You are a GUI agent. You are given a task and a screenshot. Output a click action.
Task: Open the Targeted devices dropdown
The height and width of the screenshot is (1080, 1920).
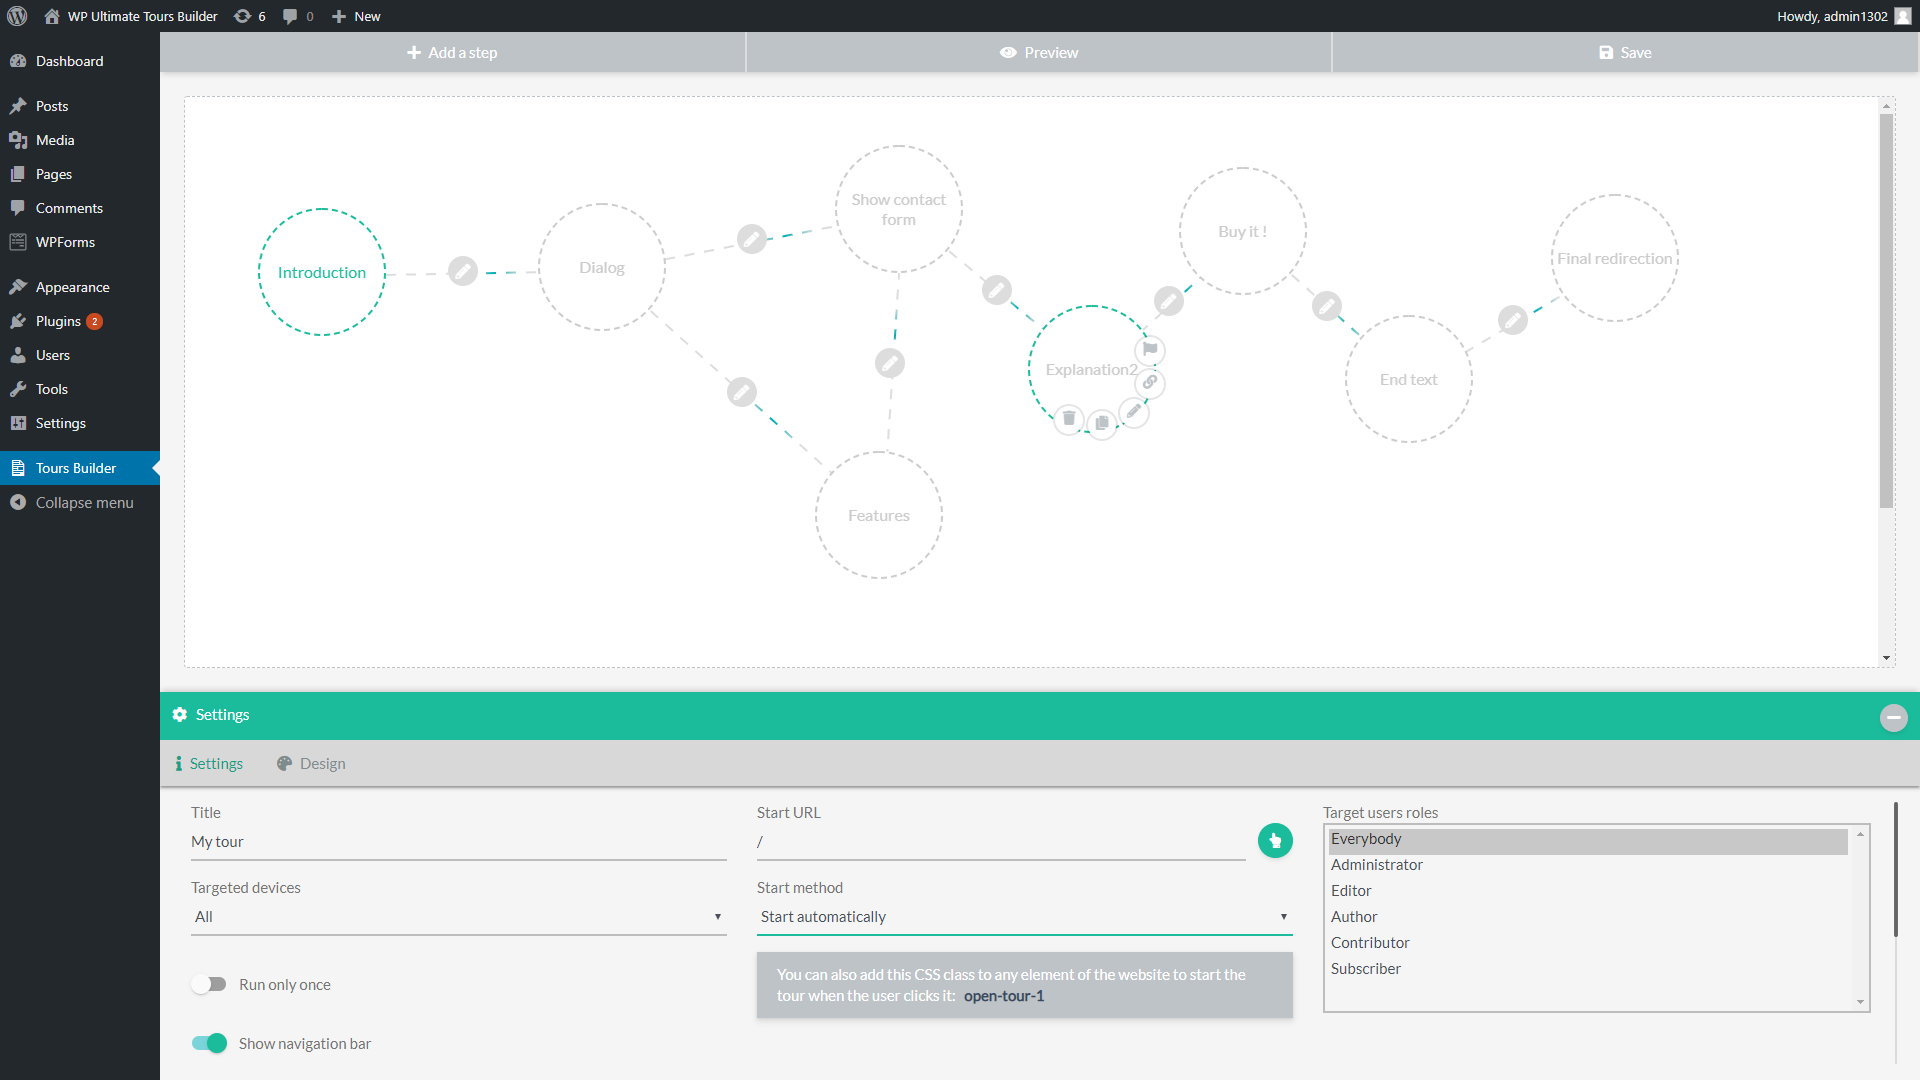click(458, 917)
